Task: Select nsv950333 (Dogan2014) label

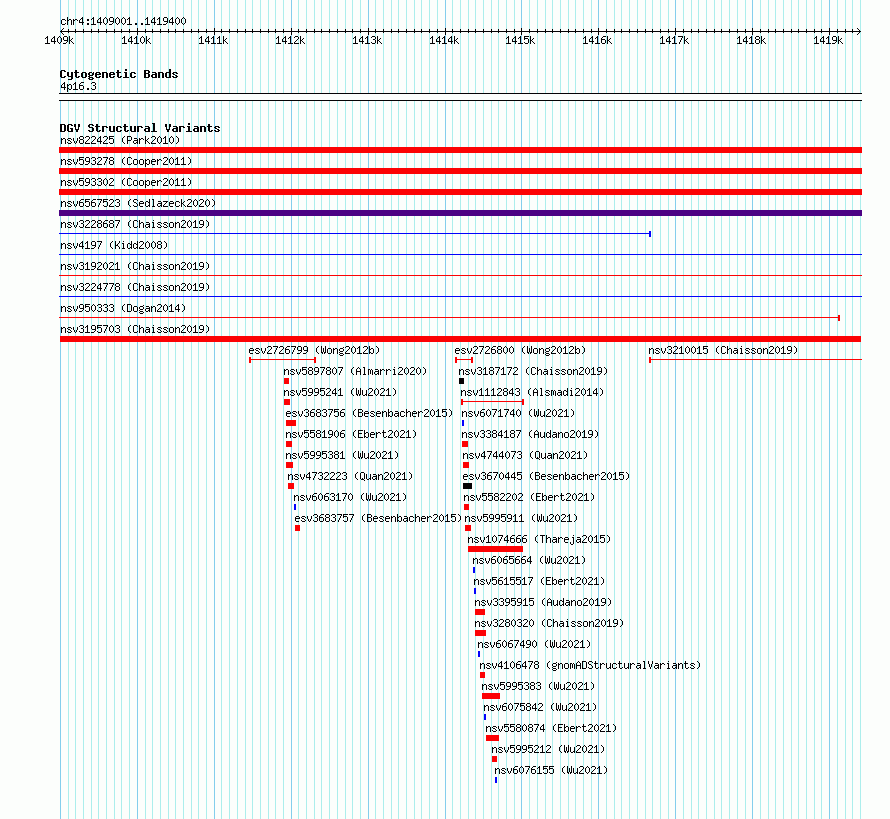Action: click(x=123, y=308)
